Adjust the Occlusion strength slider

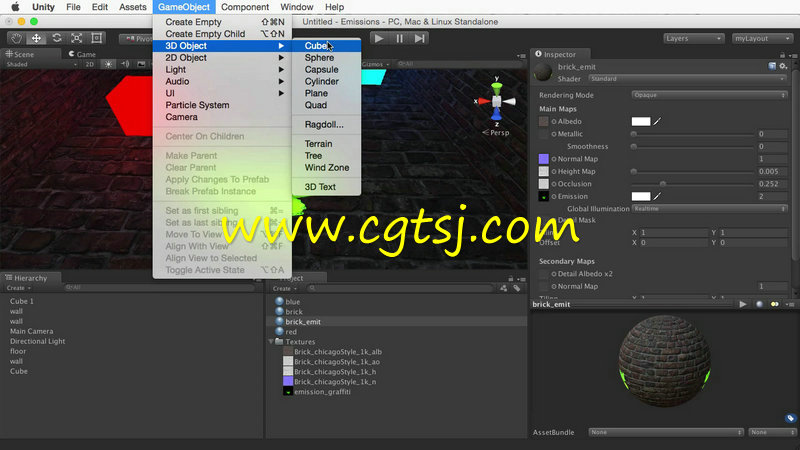coord(693,184)
